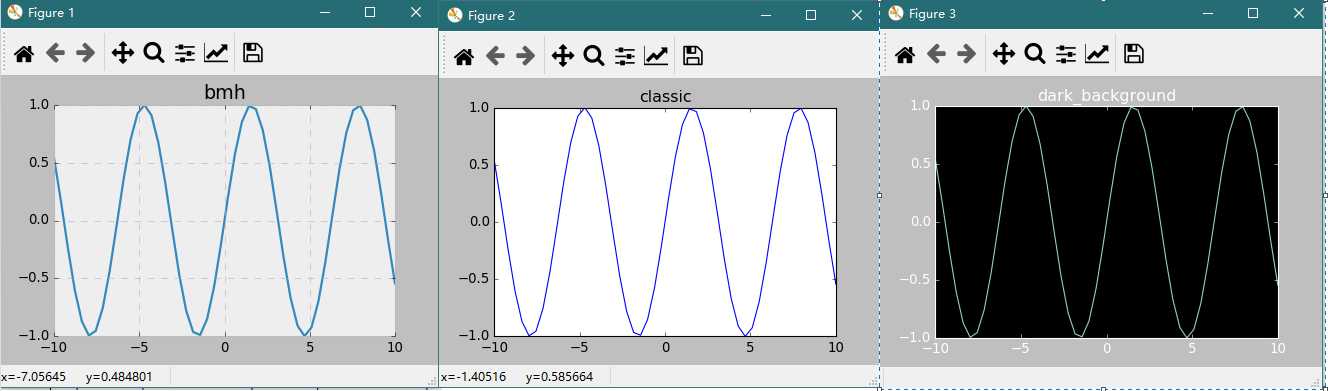Click the Figure 2 window app icon

[454, 14]
